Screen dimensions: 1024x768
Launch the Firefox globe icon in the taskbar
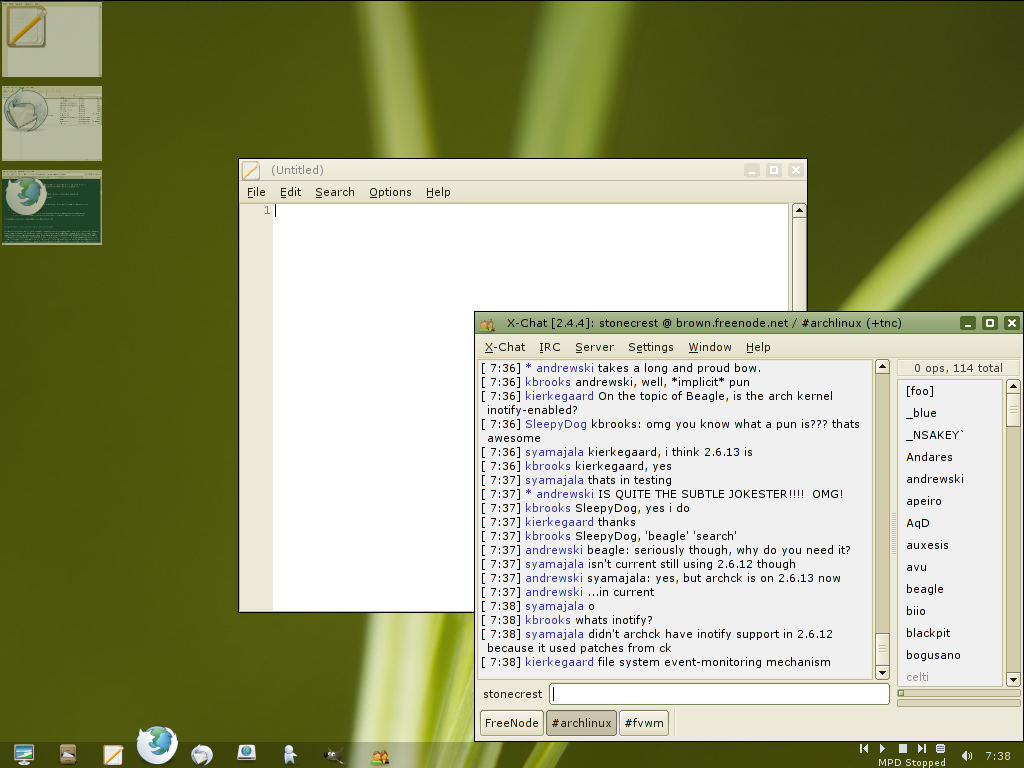click(x=157, y=744)
